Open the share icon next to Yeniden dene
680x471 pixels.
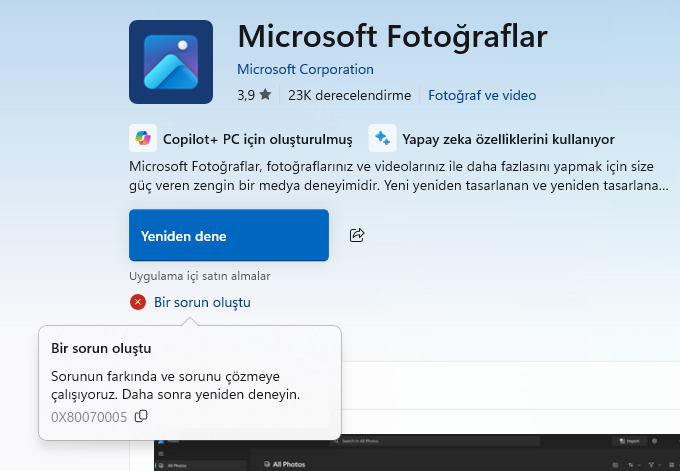pos(357,235)
